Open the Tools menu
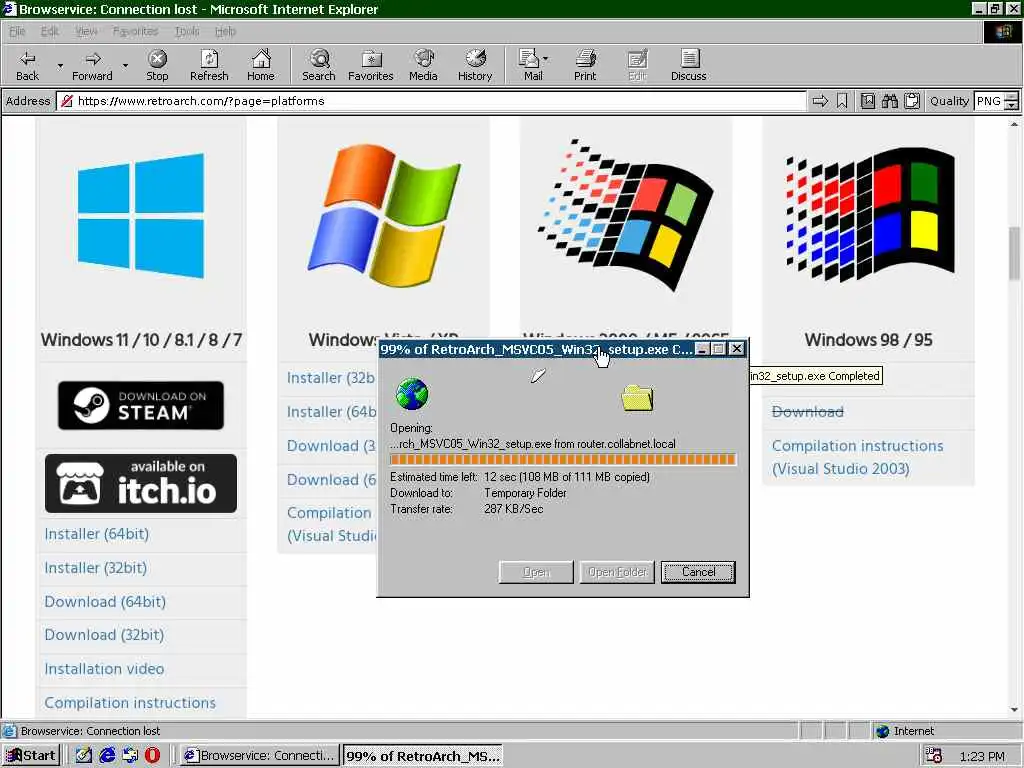1024x768 pixels. pos(187,31)
